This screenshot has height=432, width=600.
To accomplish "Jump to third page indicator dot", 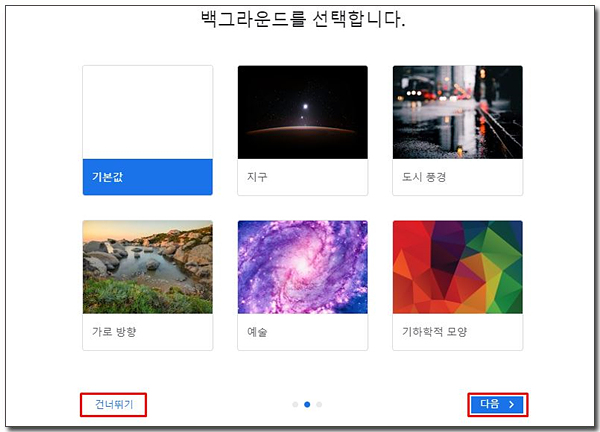I will [319, 404].
